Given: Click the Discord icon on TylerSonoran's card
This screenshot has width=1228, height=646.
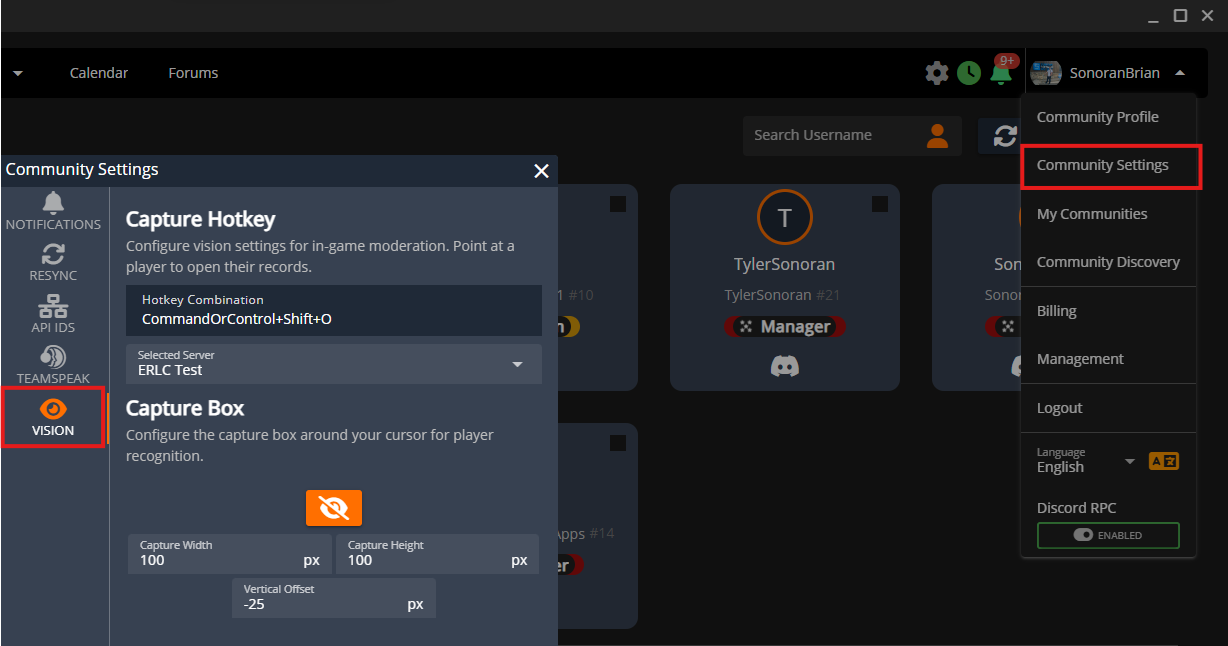Looking at the screenshot, I should click(784, 366).
